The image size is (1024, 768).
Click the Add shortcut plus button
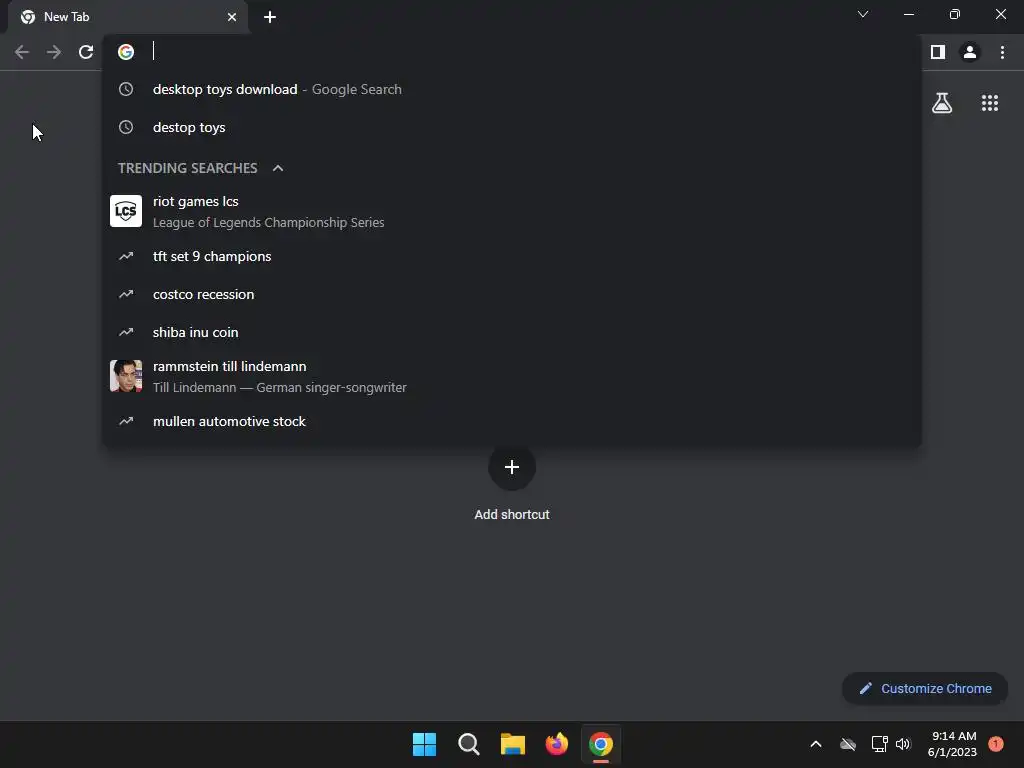point(512,467)
